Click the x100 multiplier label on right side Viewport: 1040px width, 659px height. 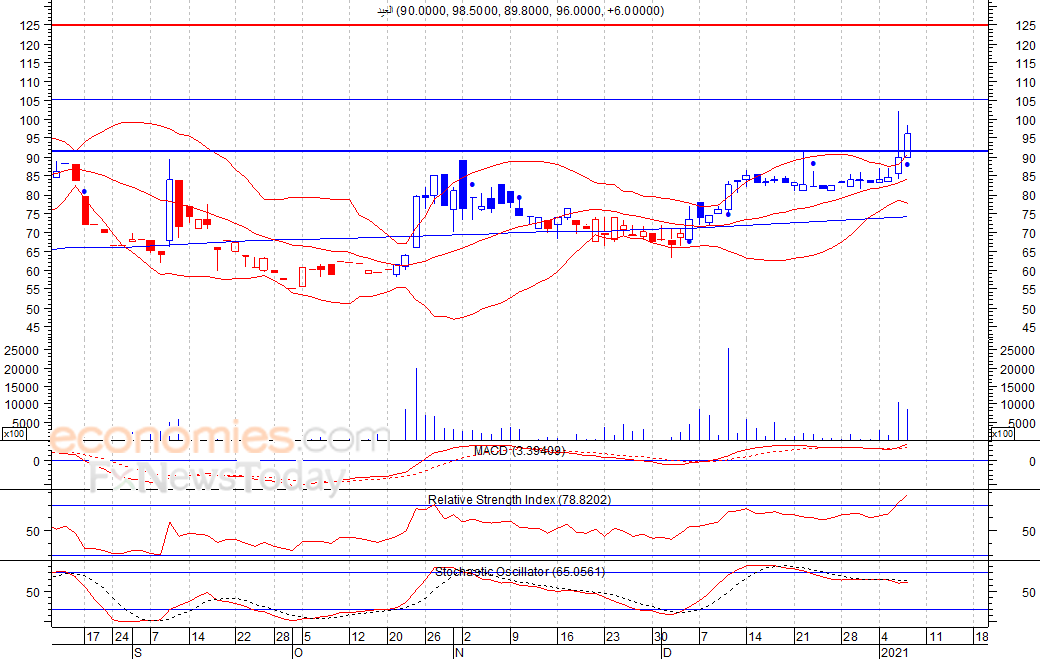click(1001, 434)
